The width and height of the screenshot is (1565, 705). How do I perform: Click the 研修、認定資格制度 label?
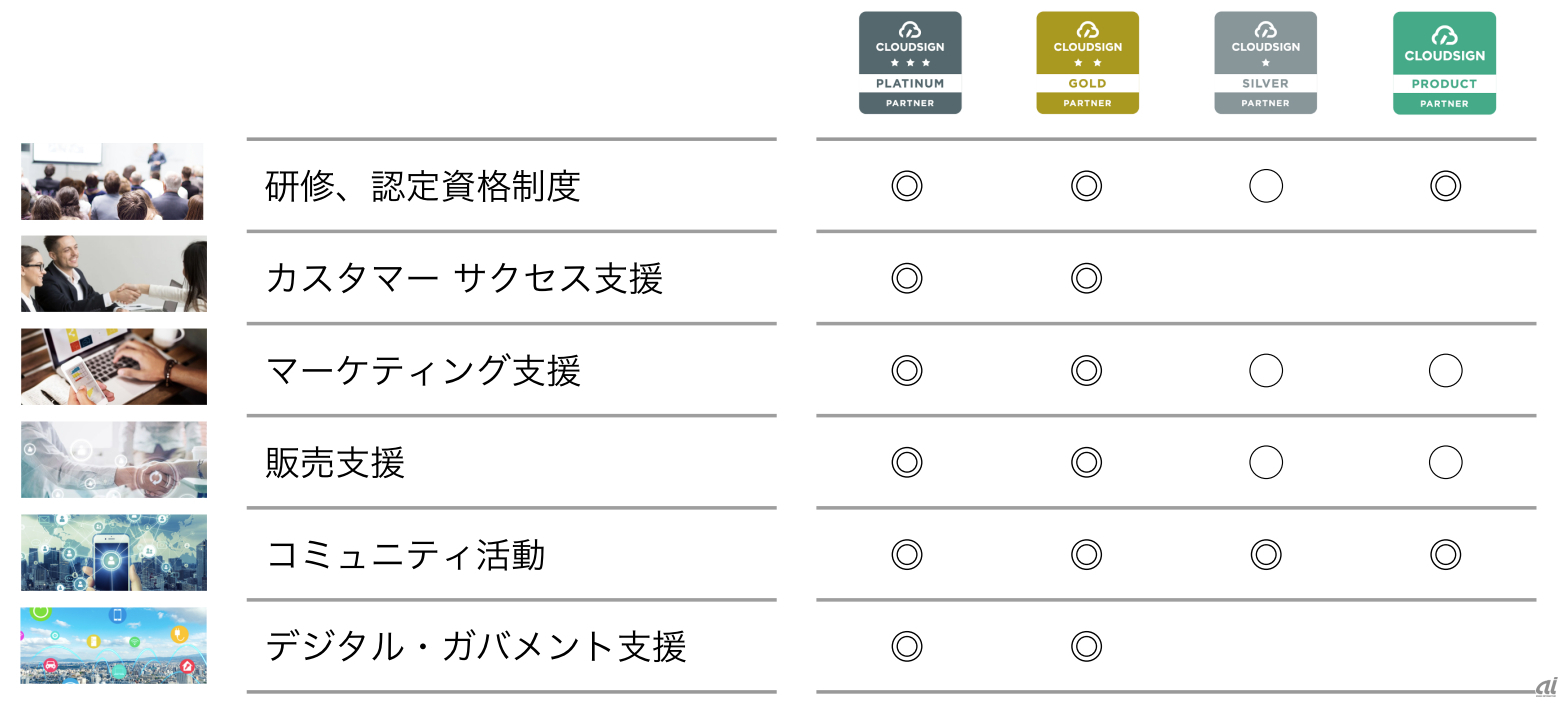(423, 186)
